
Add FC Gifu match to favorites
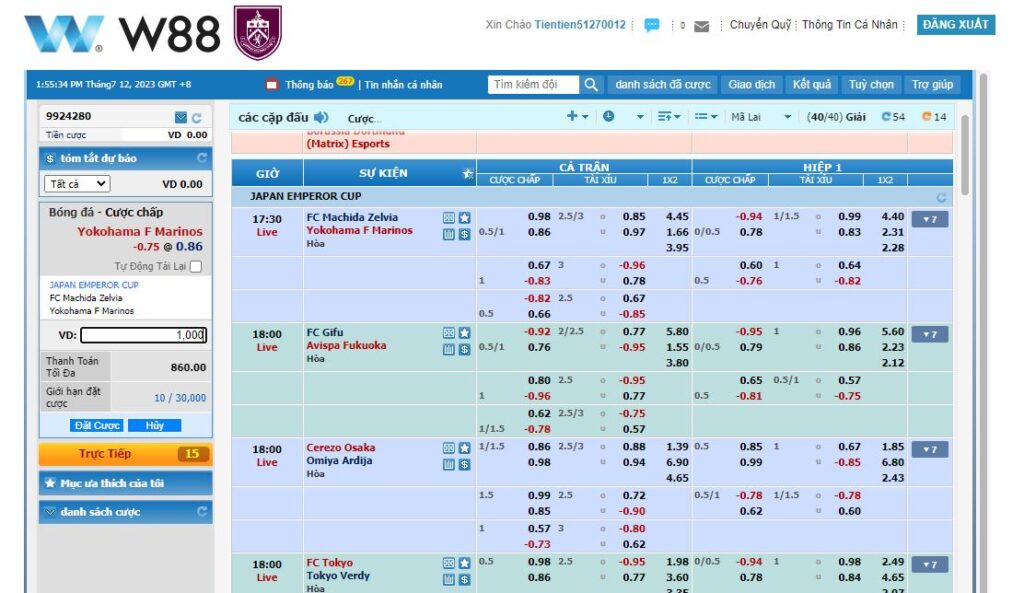tap(464, 333)
